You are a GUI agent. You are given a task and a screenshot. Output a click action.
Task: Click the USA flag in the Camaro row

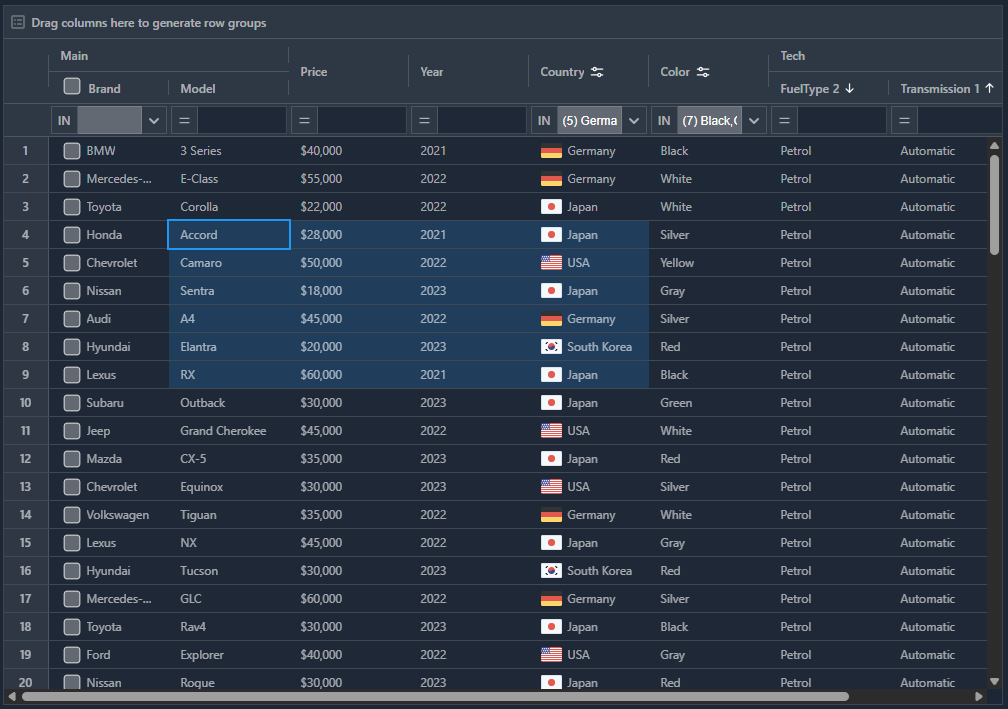(552, 263)
